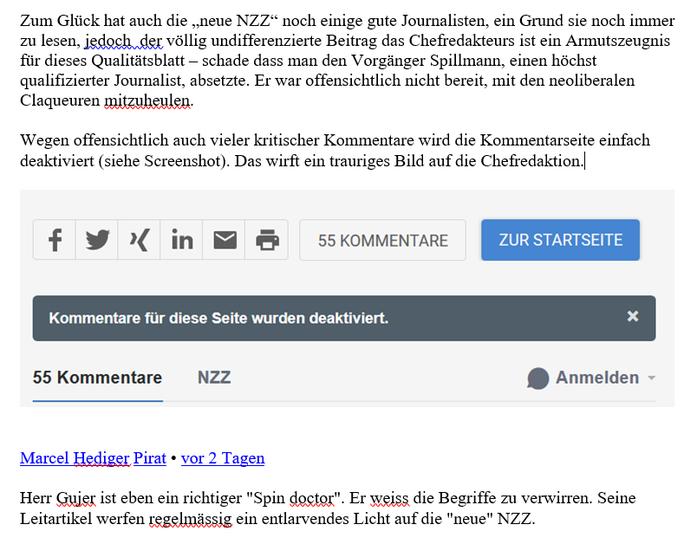Click the underlined 'jedoch der' text
The image size is (684, 544).
pos(124,41)
